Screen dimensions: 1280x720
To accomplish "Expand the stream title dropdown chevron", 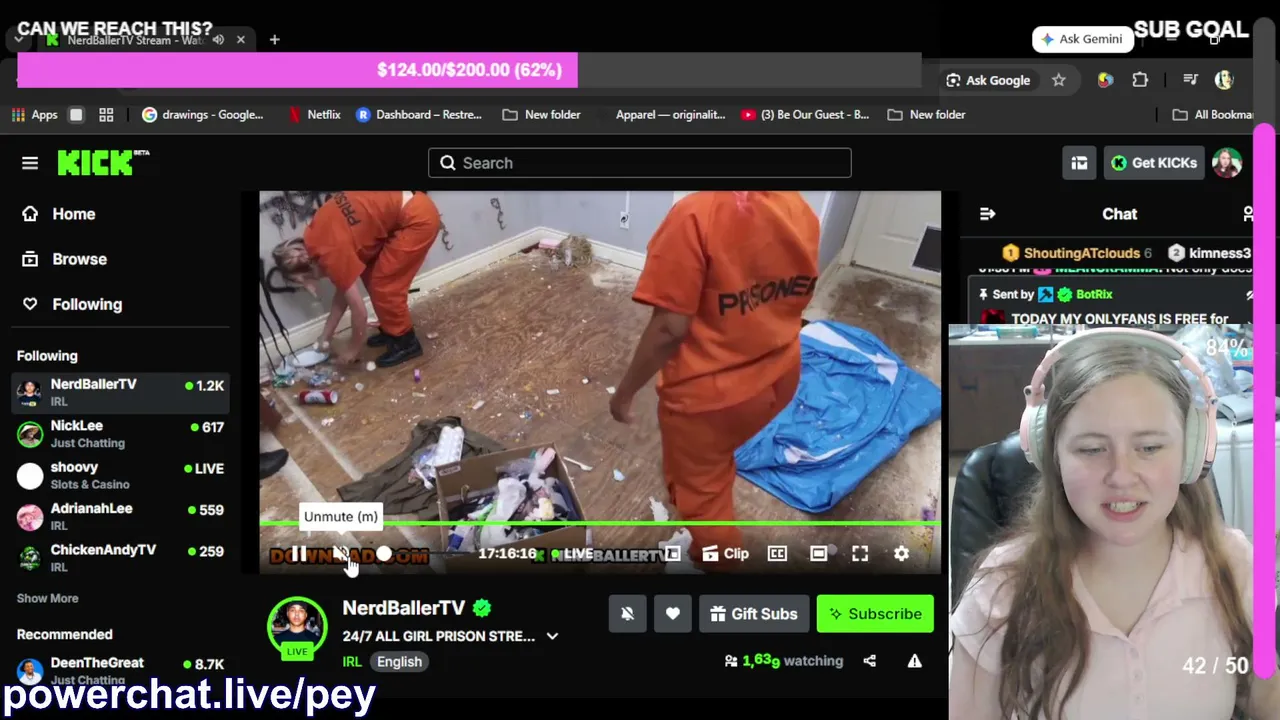I will [552, 636].
